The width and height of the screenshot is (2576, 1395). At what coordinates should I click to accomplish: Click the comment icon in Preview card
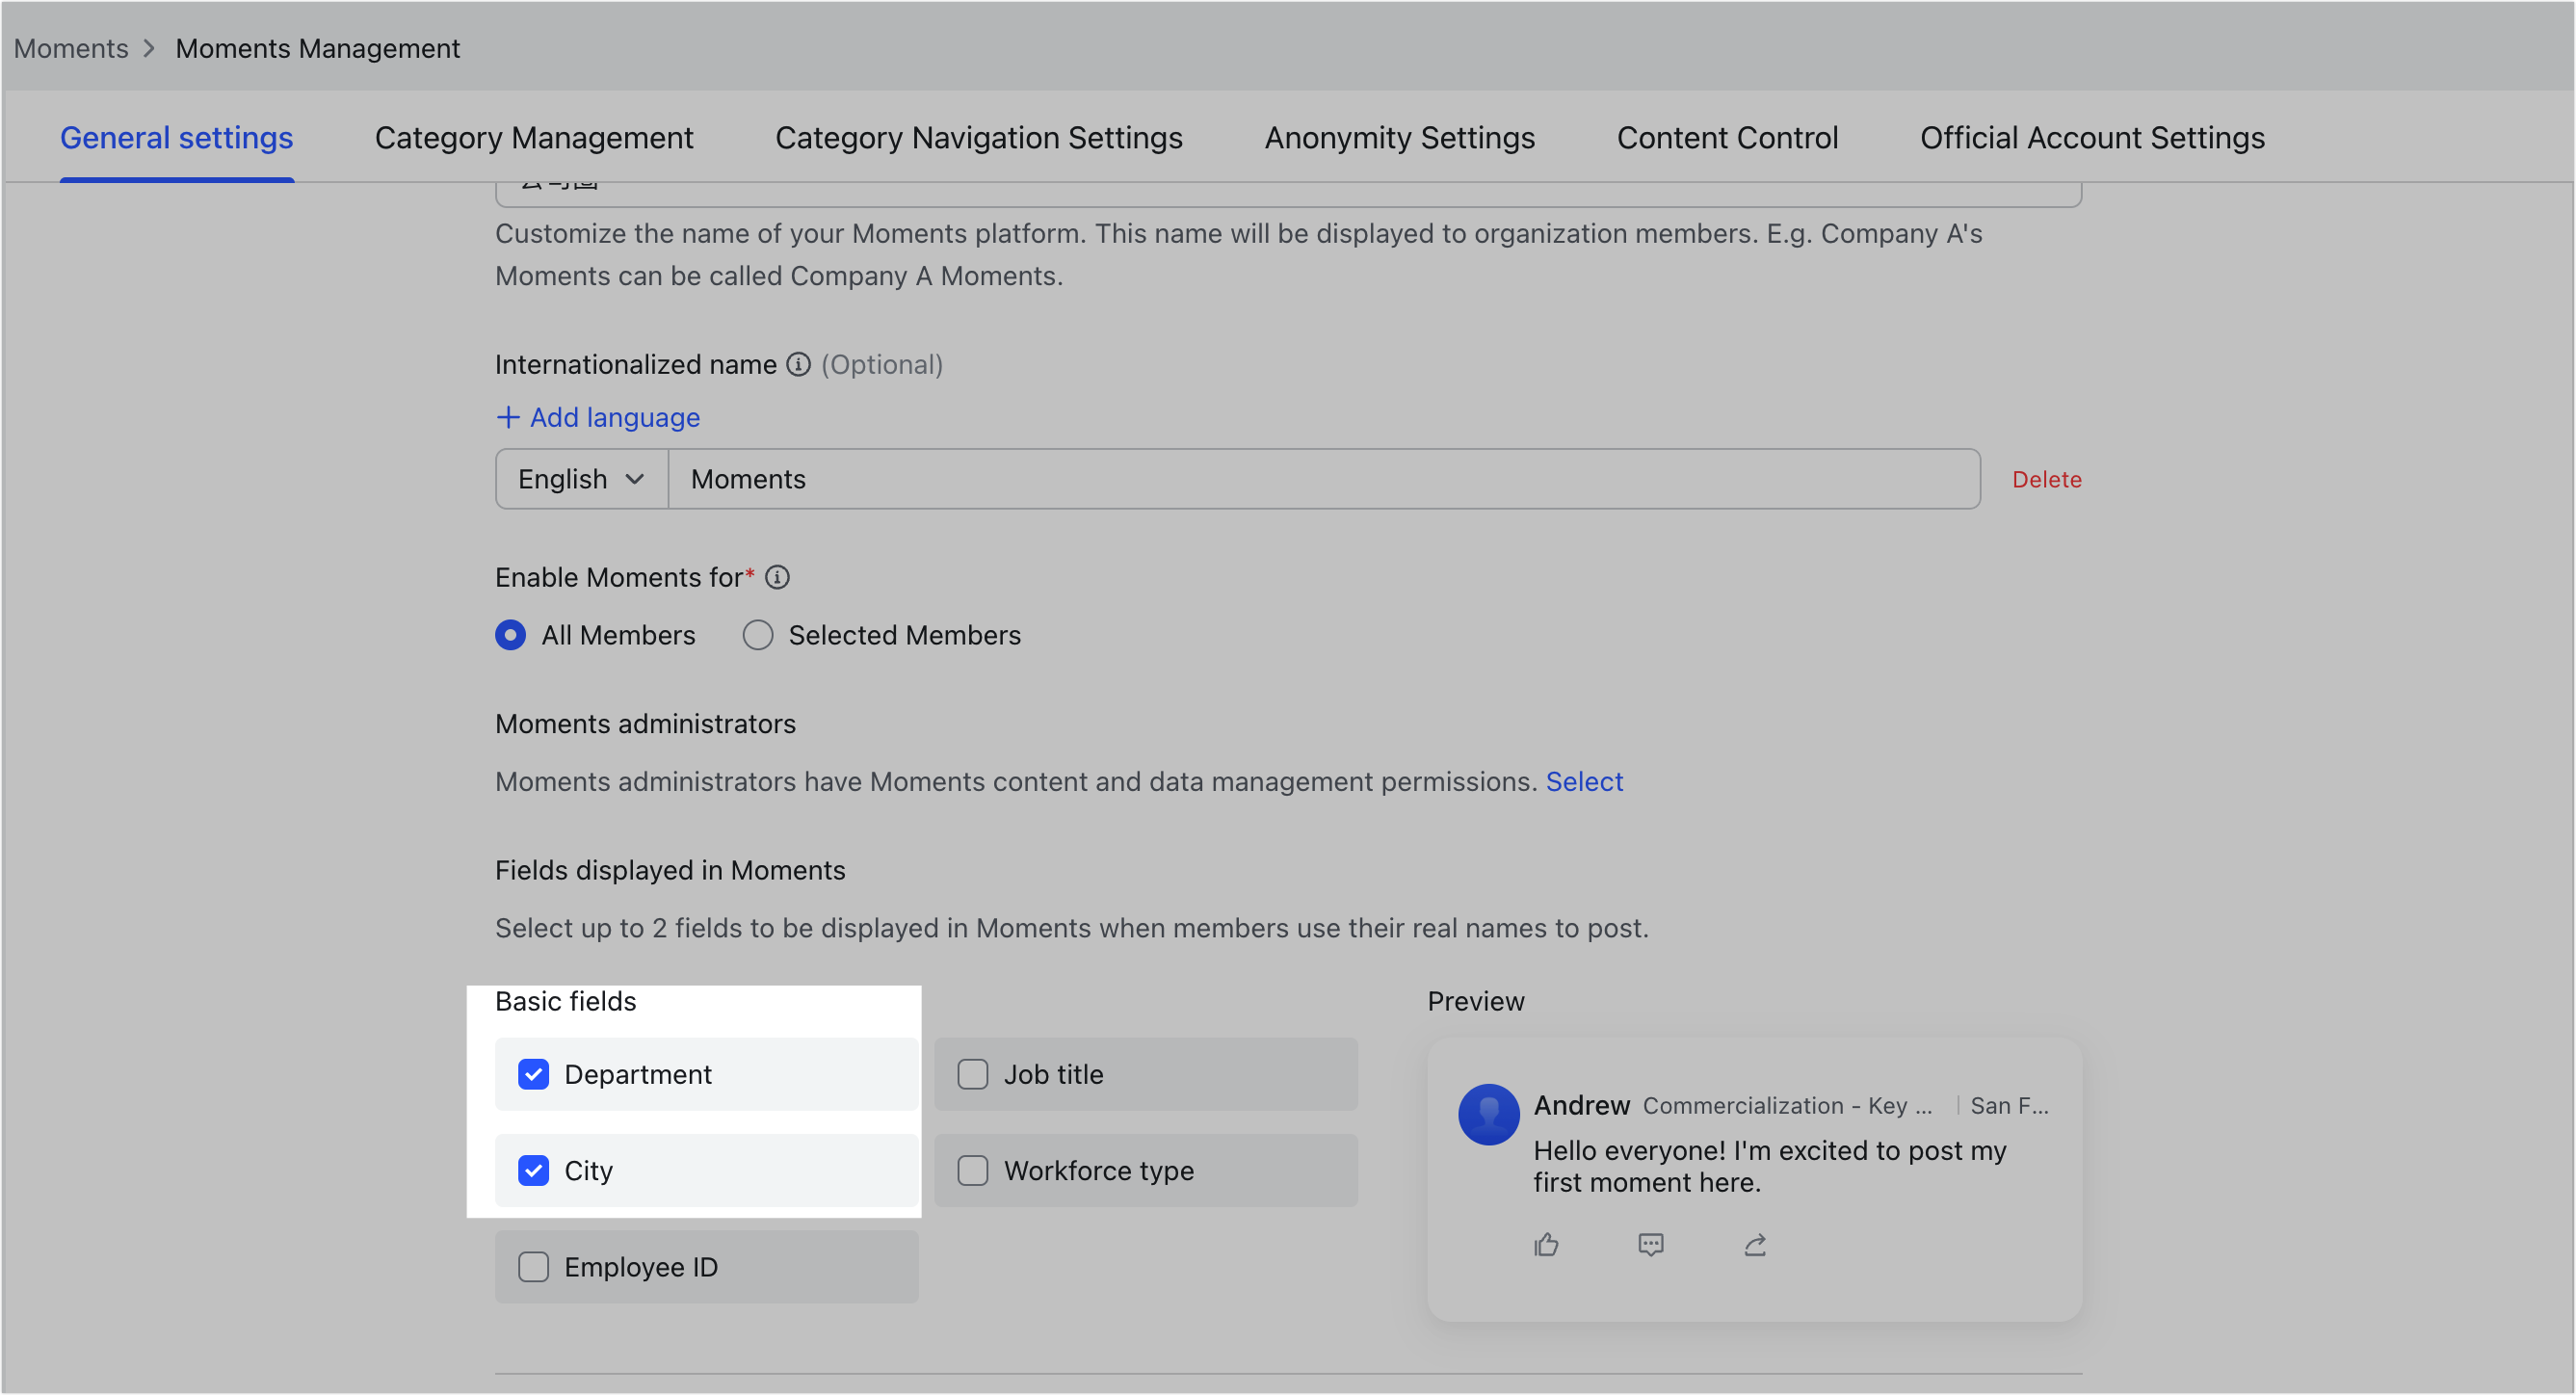(1650, 1245)
